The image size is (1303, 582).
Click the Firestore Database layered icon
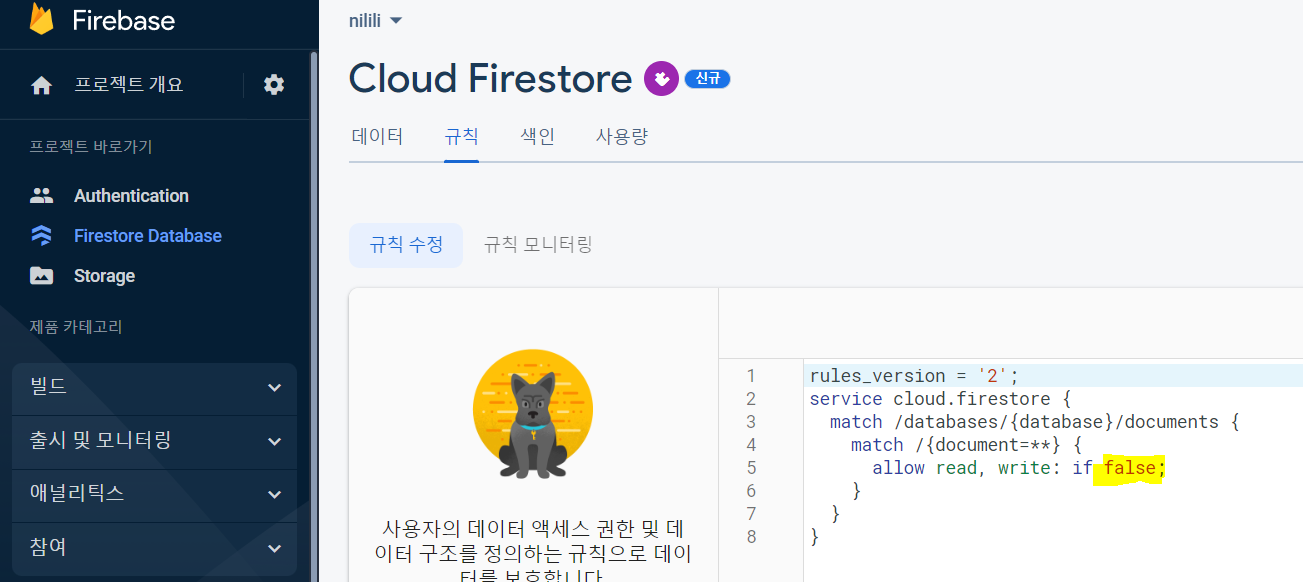[x=42, y=236]
